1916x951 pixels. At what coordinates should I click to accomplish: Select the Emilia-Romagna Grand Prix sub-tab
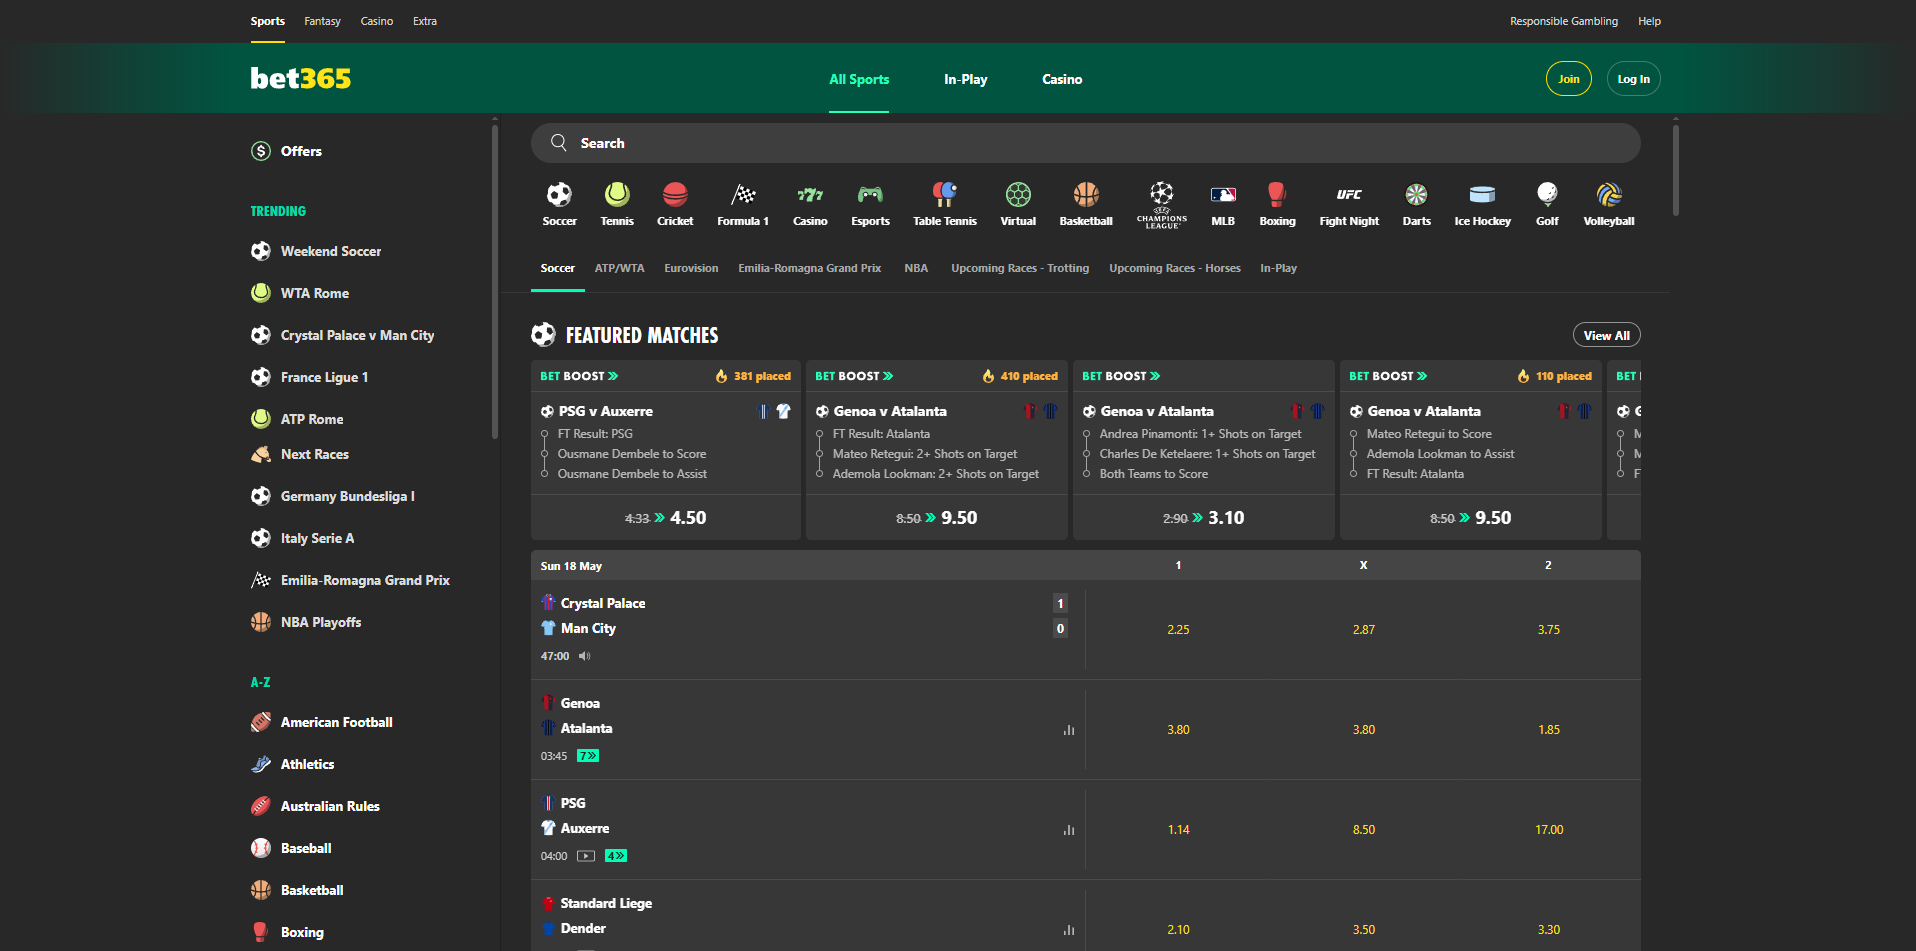coord(809,268)
